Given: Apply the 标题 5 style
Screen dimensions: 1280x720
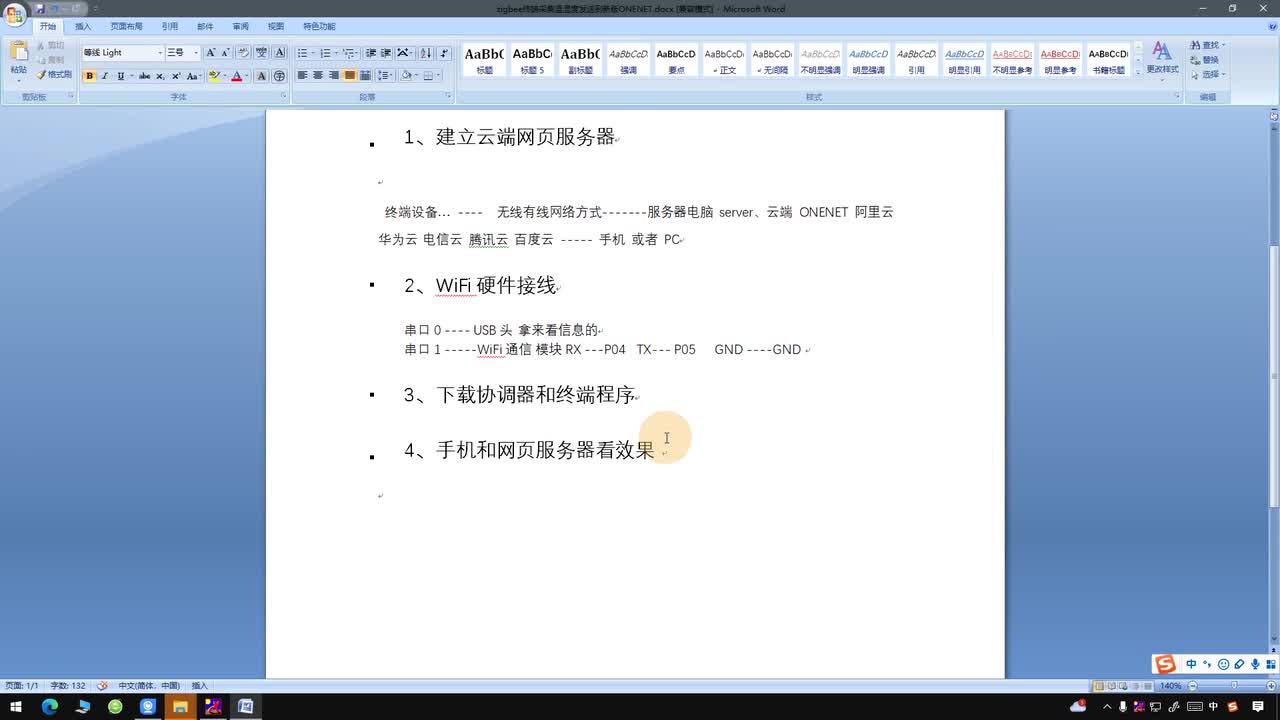Looking at the screenshot, I should [x=532, y=60].
